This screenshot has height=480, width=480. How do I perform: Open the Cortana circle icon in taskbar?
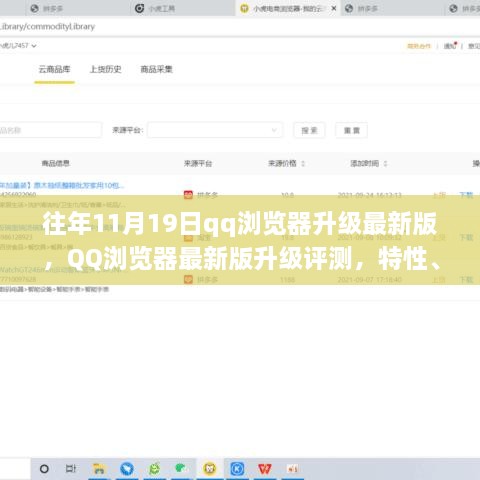coord(44,469)
